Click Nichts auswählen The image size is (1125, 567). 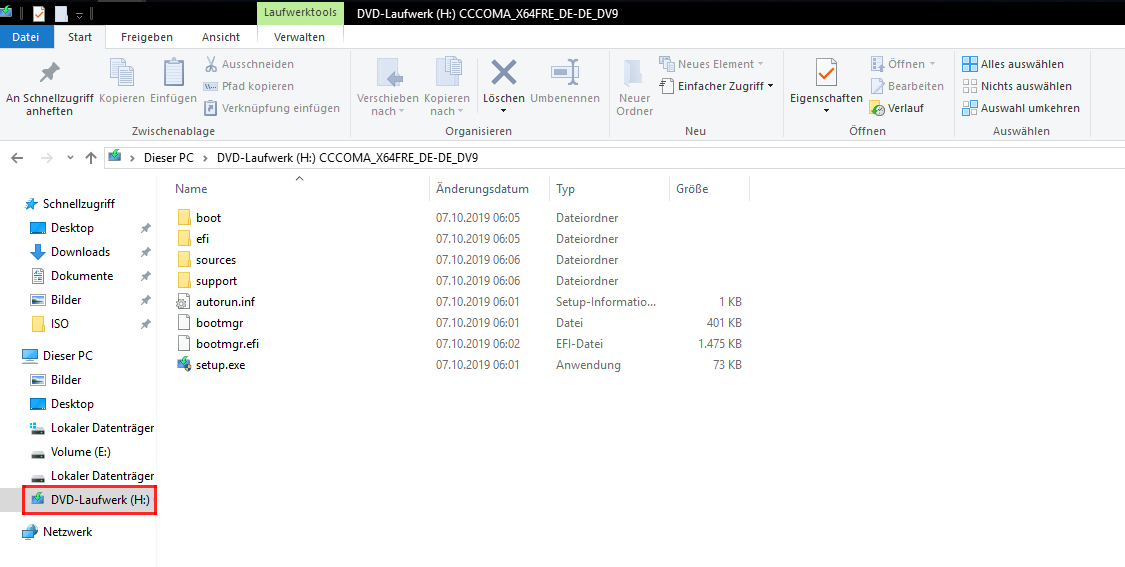click(1017, 86)
